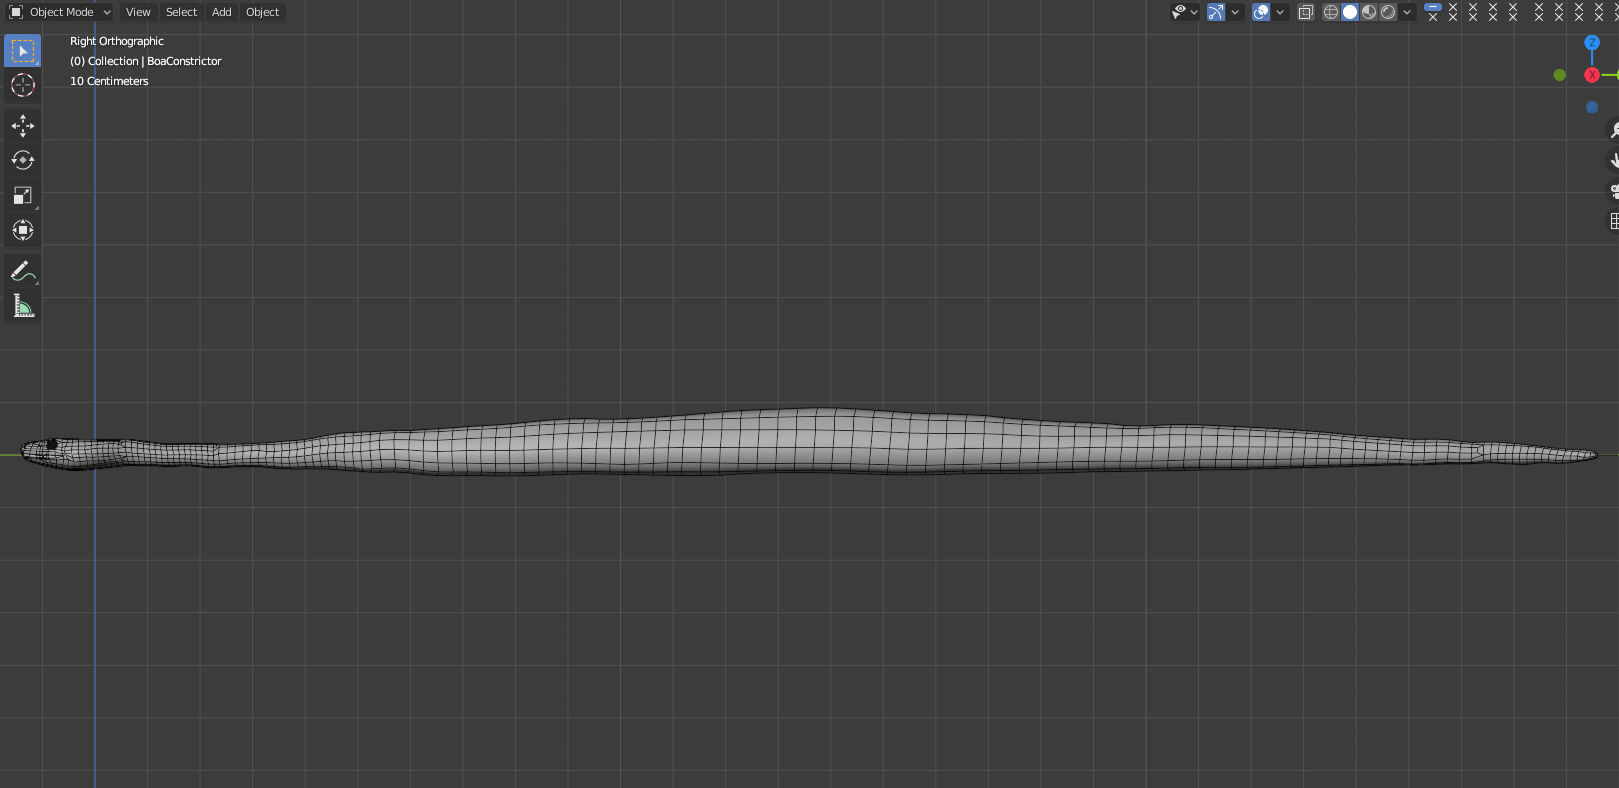Open the Select menu
The width and height of the screenshot is (1619, 788).
pyautogui.click(x=181, y=12)
